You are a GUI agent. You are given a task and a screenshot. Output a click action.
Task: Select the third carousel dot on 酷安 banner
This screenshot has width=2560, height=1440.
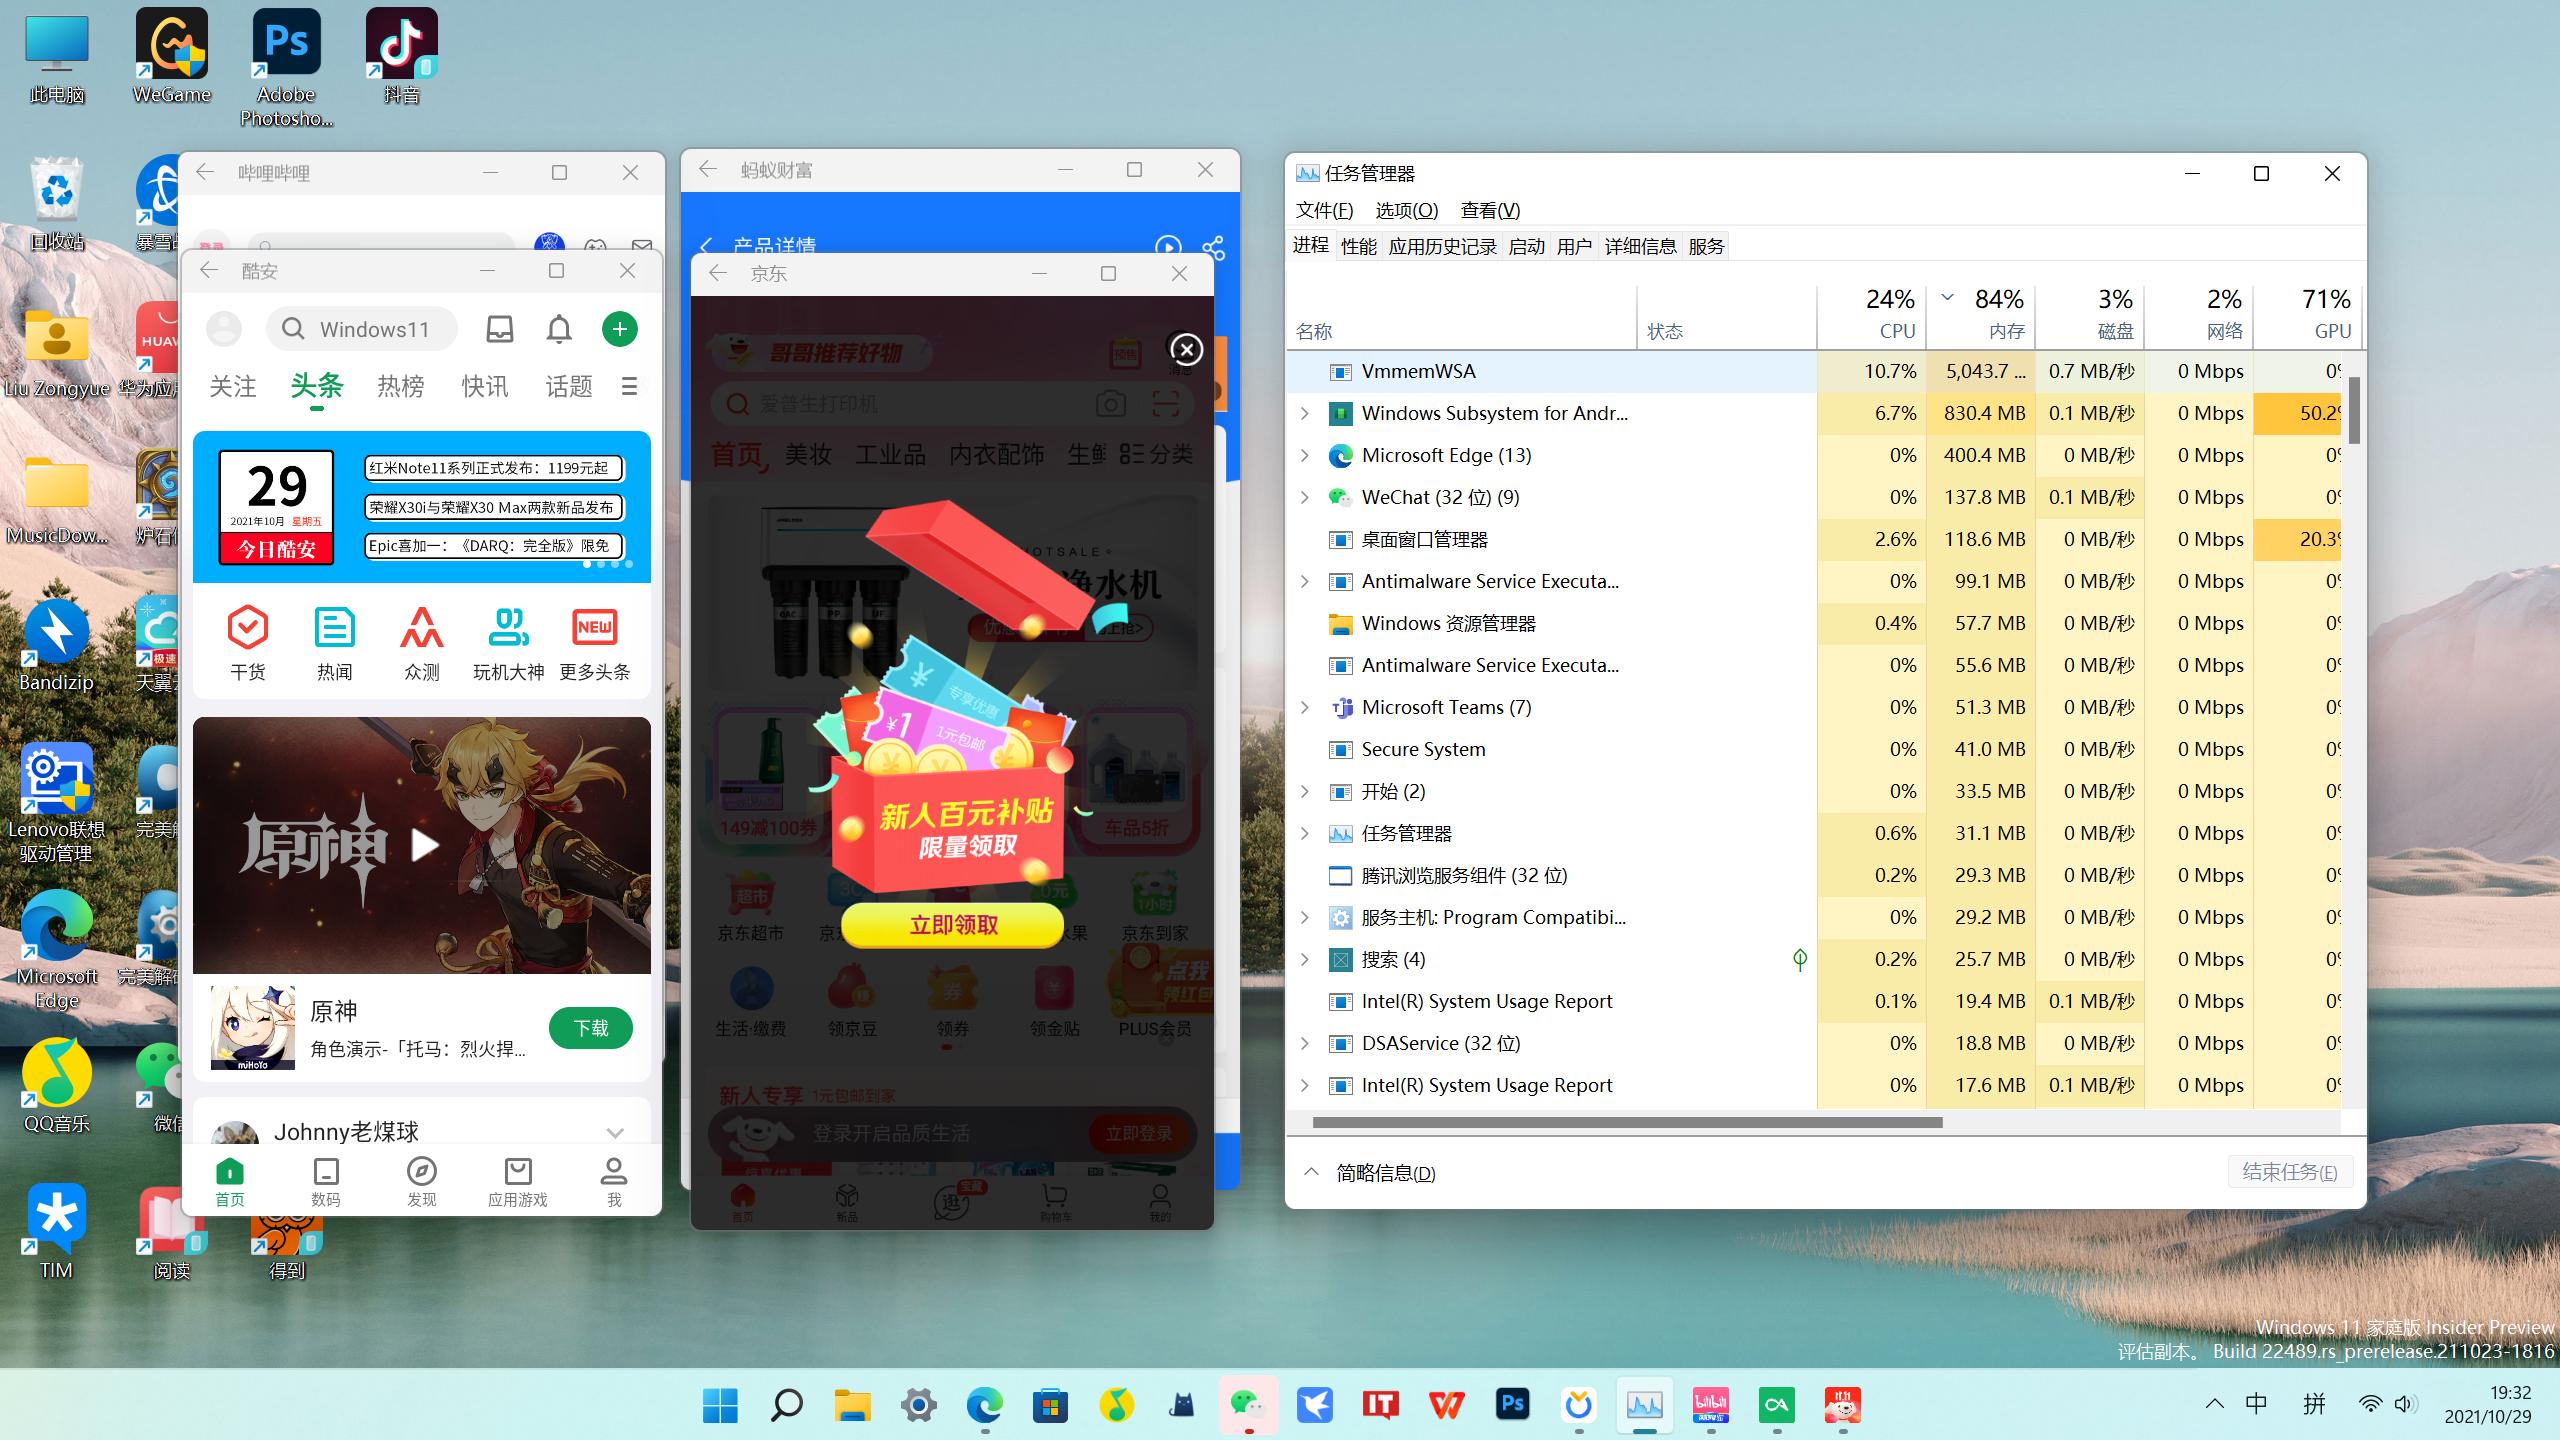(617, 563)
